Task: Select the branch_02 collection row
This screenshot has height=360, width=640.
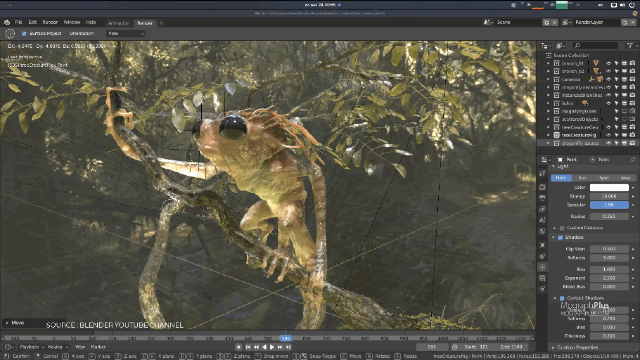Action: [588, 71]
